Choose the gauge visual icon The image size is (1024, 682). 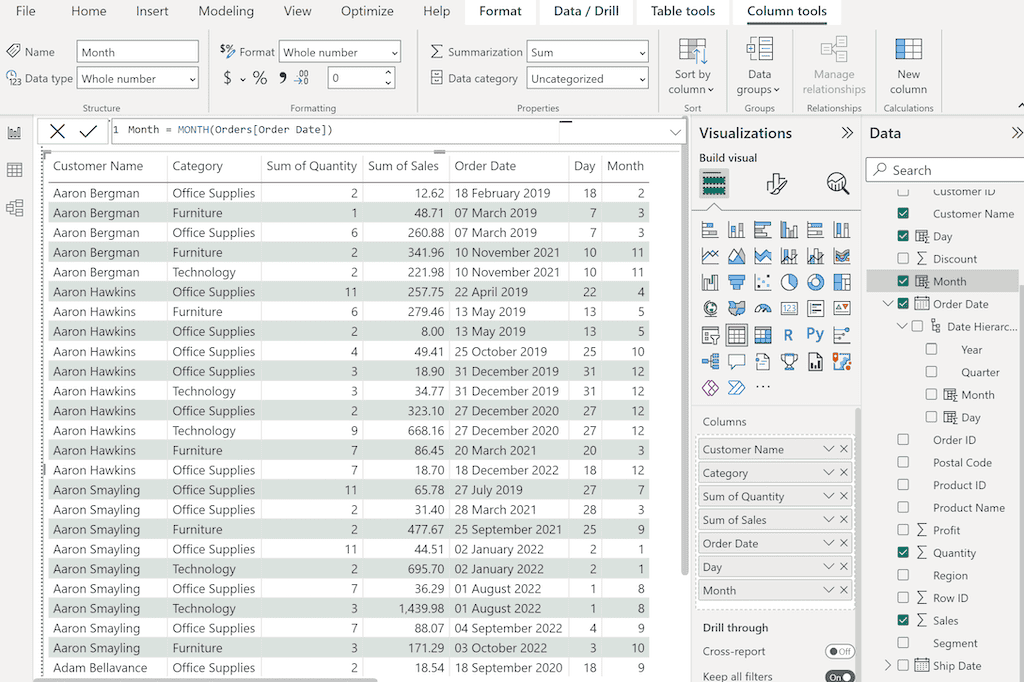[x=763, y=308]
